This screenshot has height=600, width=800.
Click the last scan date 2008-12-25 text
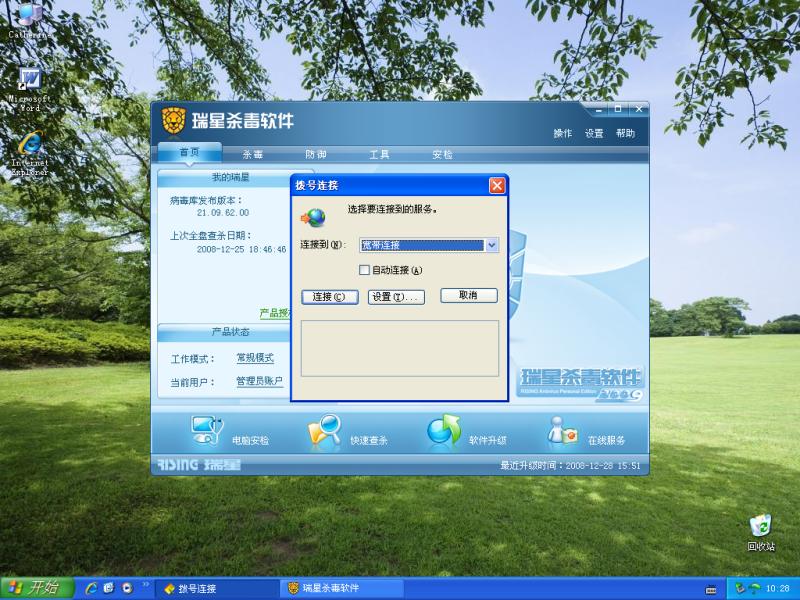pos(242,249)
